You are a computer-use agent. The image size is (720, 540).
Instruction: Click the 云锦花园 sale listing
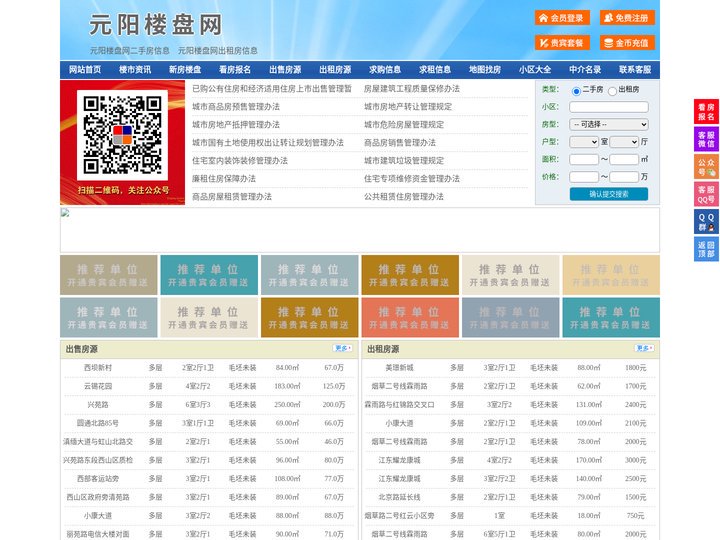coord(98,386)
